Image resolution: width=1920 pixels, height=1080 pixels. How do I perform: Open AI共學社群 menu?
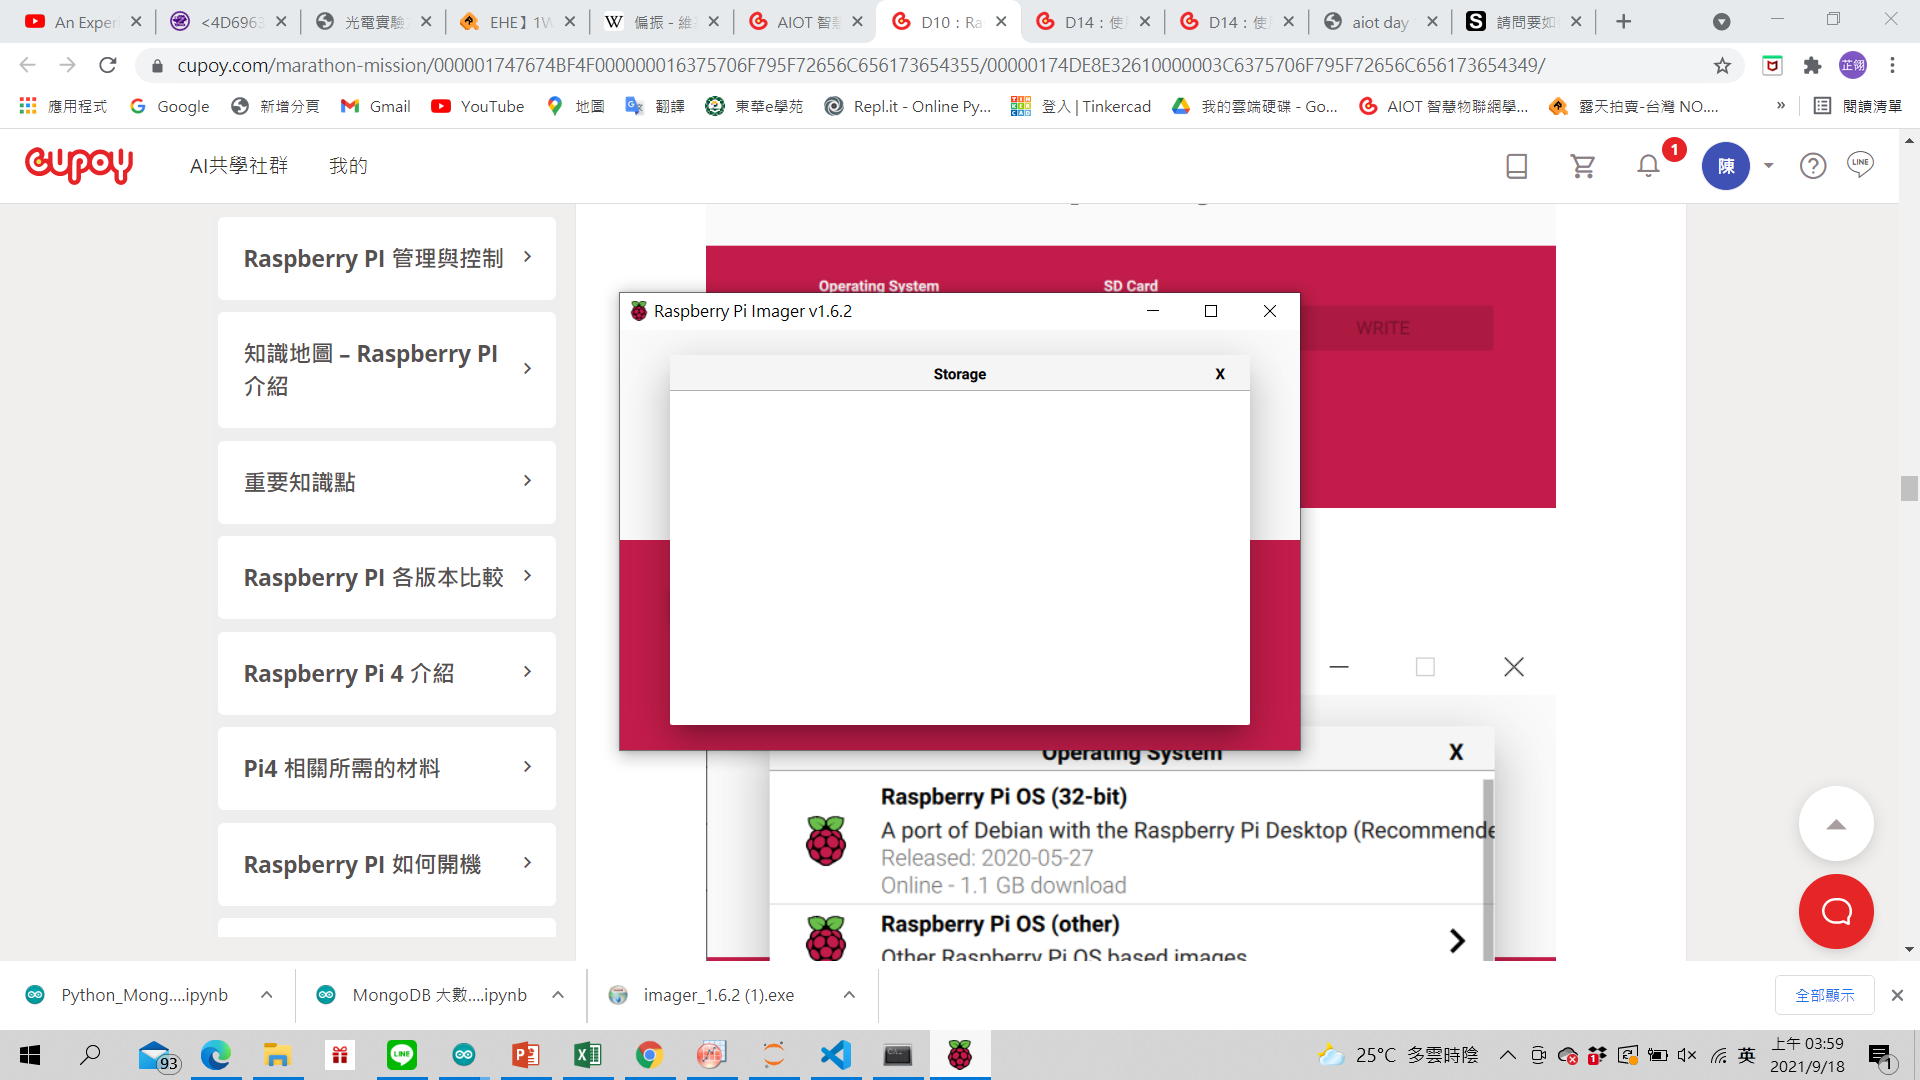click(x=239, y=166)
